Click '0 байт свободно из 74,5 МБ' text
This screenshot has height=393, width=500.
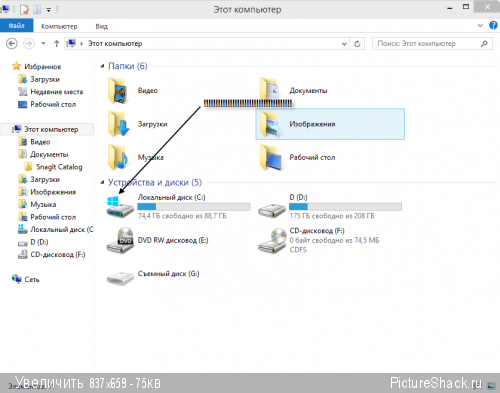(334, 240)
